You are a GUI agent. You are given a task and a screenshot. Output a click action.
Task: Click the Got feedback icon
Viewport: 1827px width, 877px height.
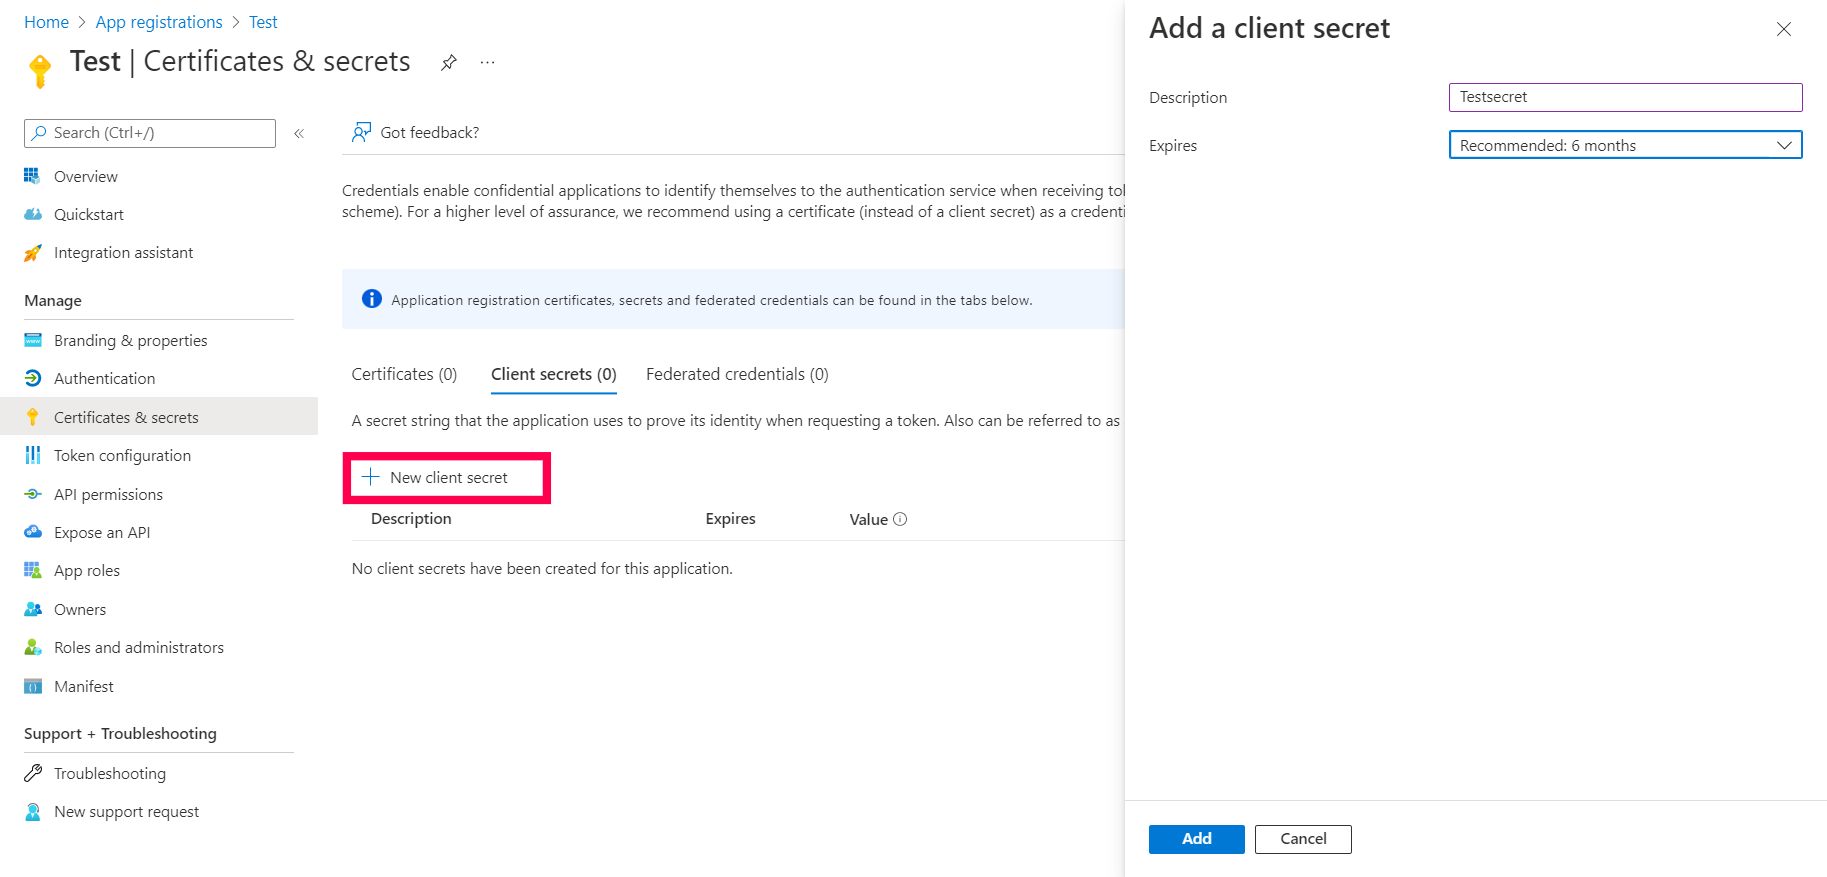click(361, 132)
